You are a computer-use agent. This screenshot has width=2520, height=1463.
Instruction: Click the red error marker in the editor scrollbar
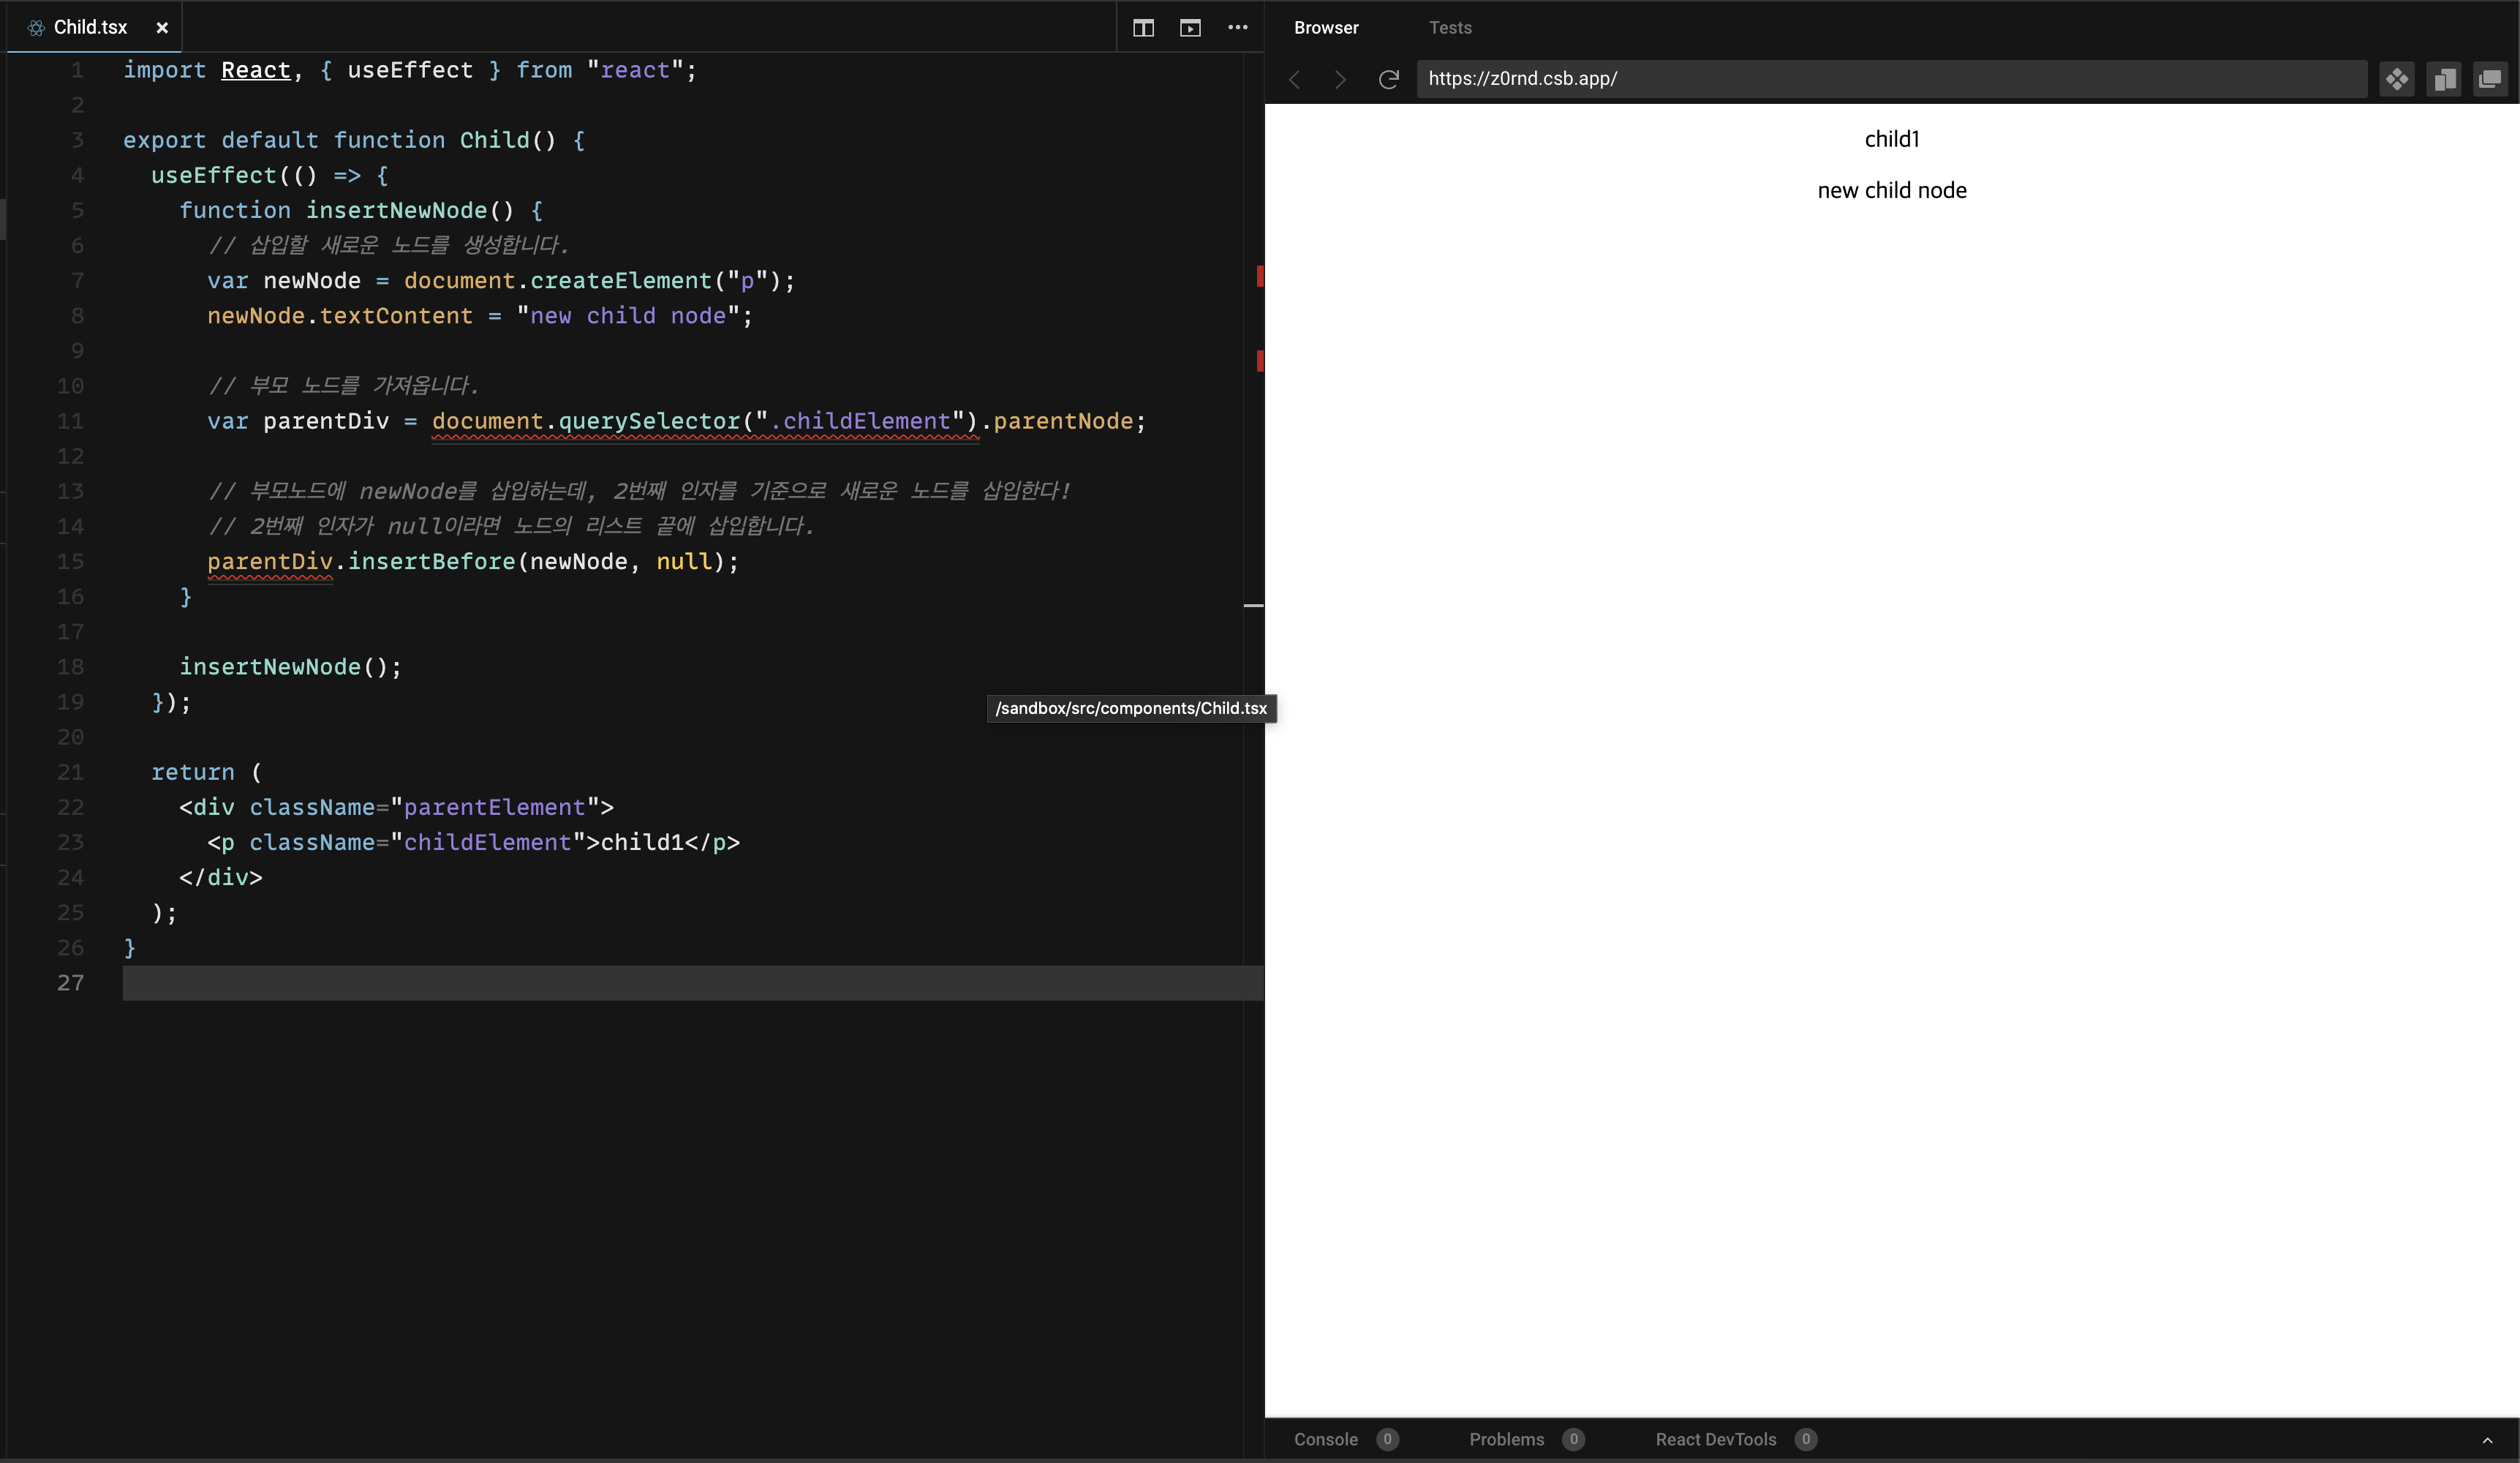tap(1260, 276)
